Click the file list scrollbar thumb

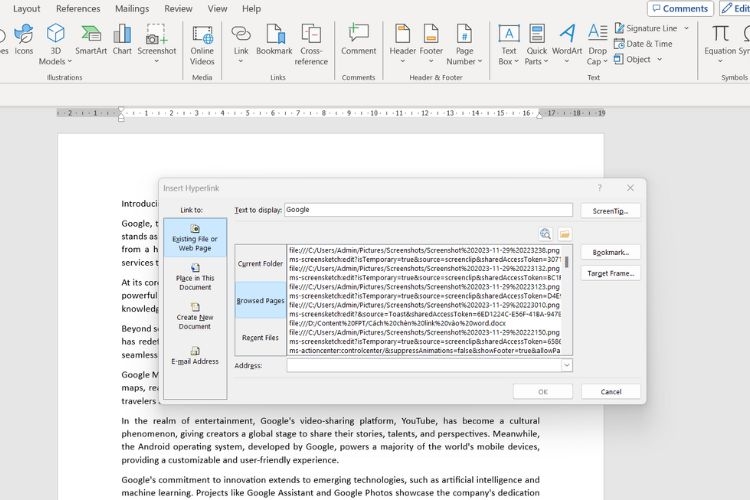566,262
